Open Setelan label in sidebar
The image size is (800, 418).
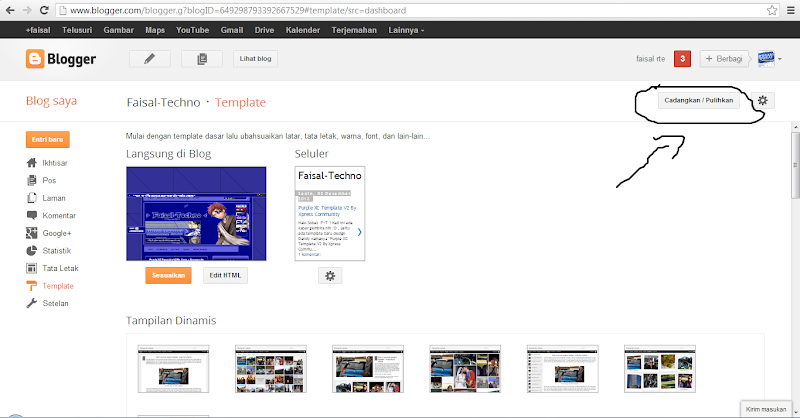56,303
